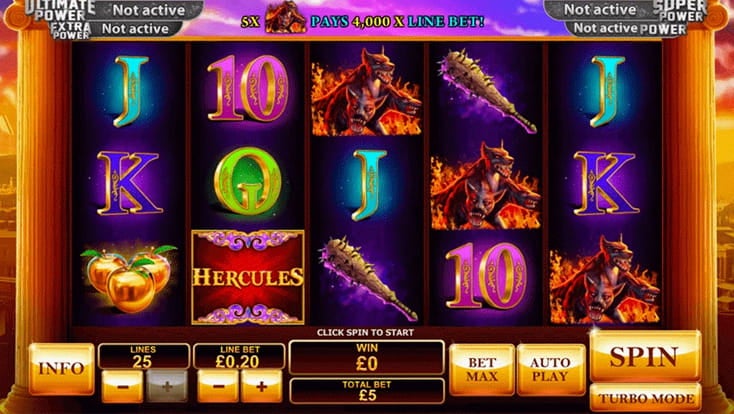The width and height of the screenshot is (734, 414).
Task: Increase the number of lines
Action: point(167,386)
